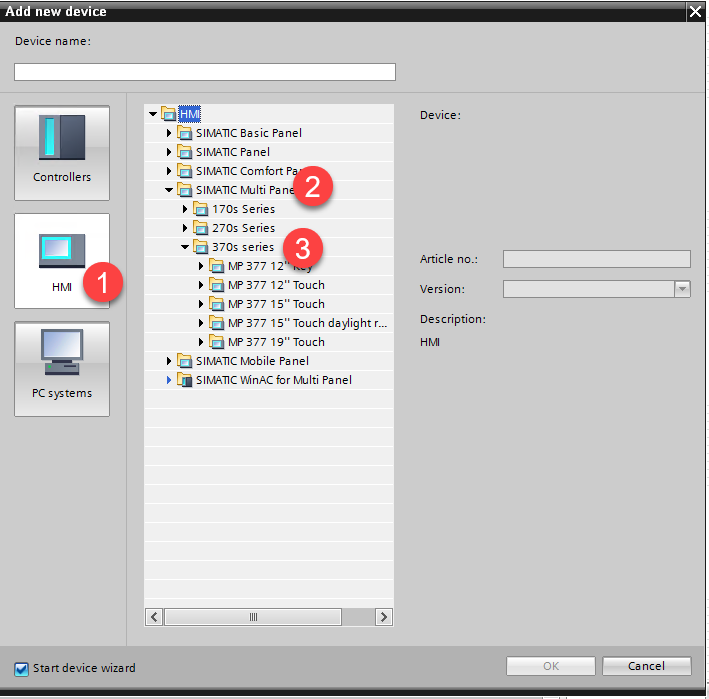The image size is (709, 699).
Task: Expand SIMATIC WinAC for Multi Panel node
Action: (169, 380)
